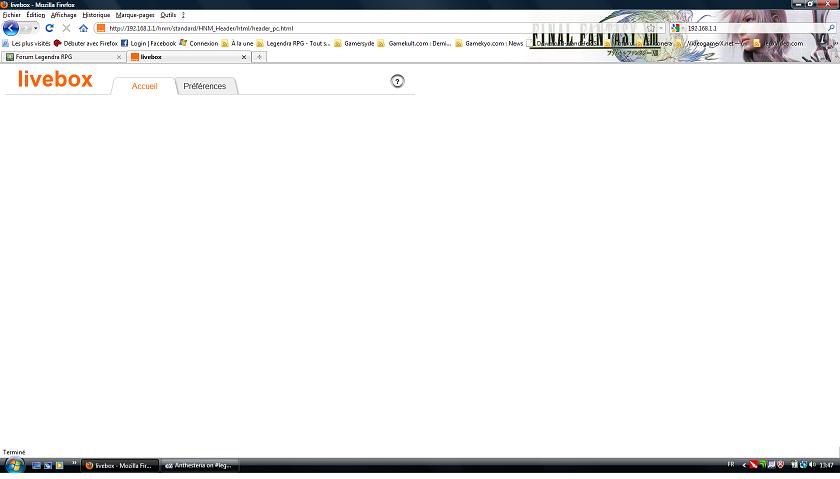Click FR language indicator in taskbar
Screen dimensions: 840x479
click(x=731, y=465)
